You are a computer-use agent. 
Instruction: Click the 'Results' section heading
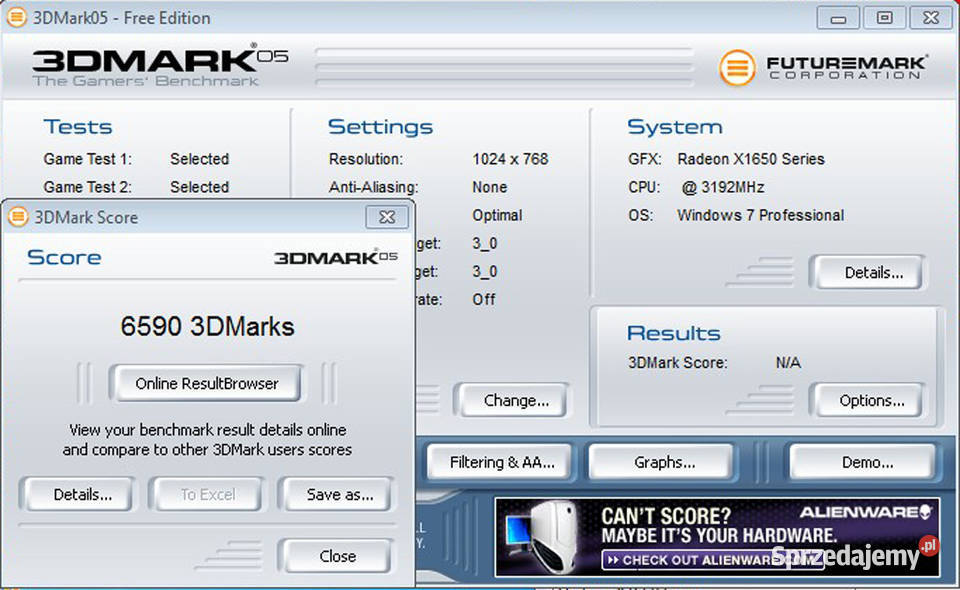pos(673,333)
